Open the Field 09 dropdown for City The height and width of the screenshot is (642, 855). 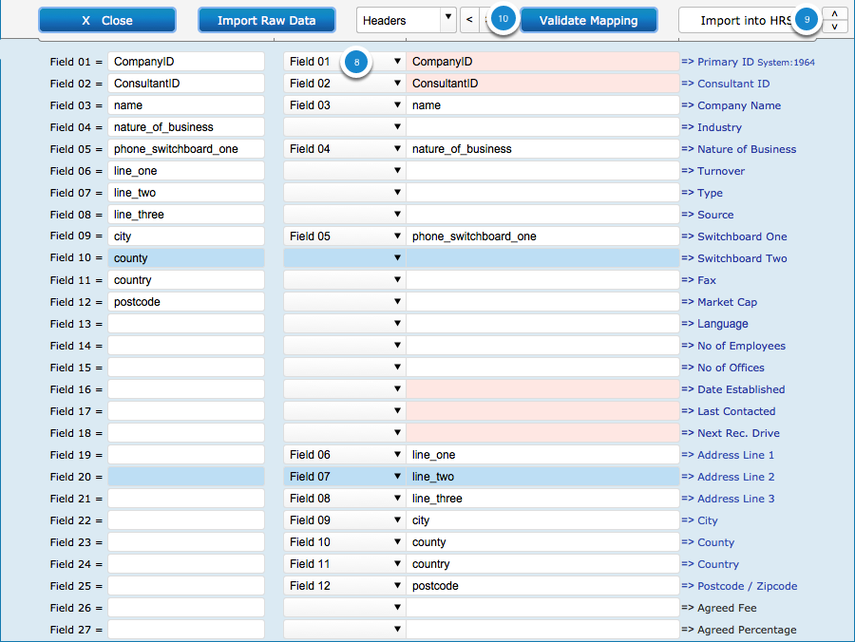click(x=345, y=520)
